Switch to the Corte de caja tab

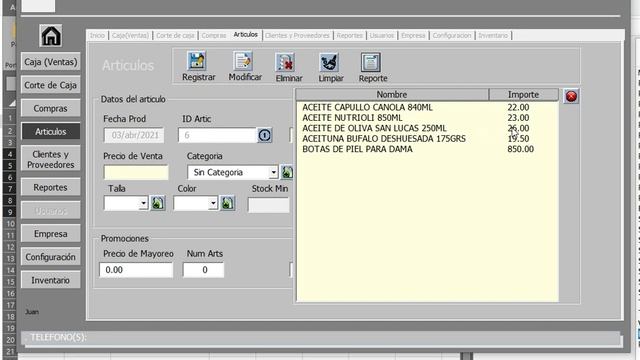pos(175,36)
